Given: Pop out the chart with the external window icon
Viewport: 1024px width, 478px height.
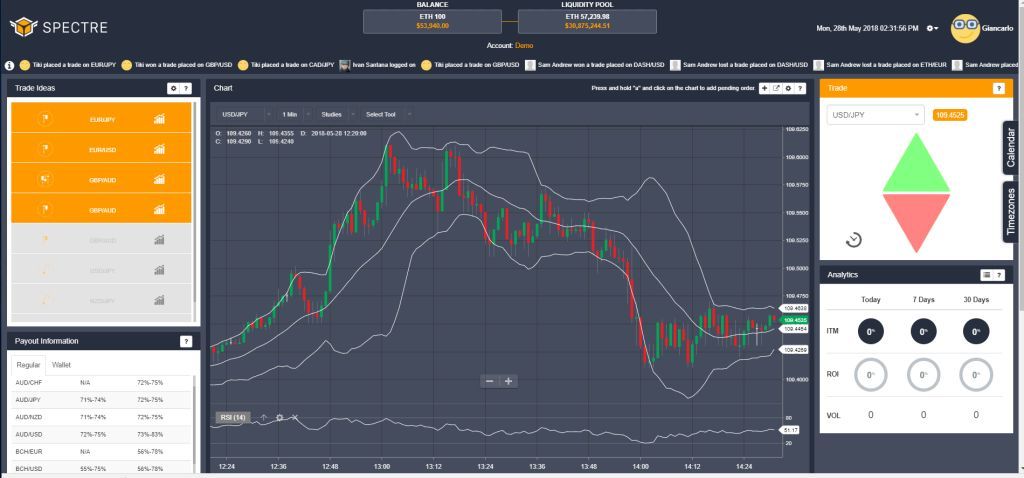Looking at the screenshot, I should coord(776,88).
